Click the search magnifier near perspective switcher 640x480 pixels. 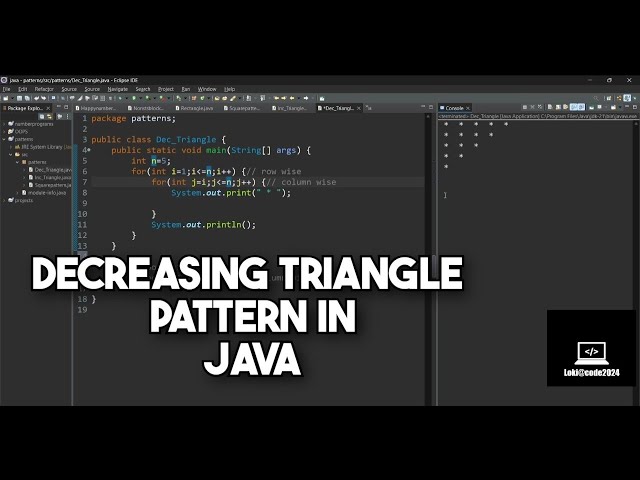tap(596, 98)
